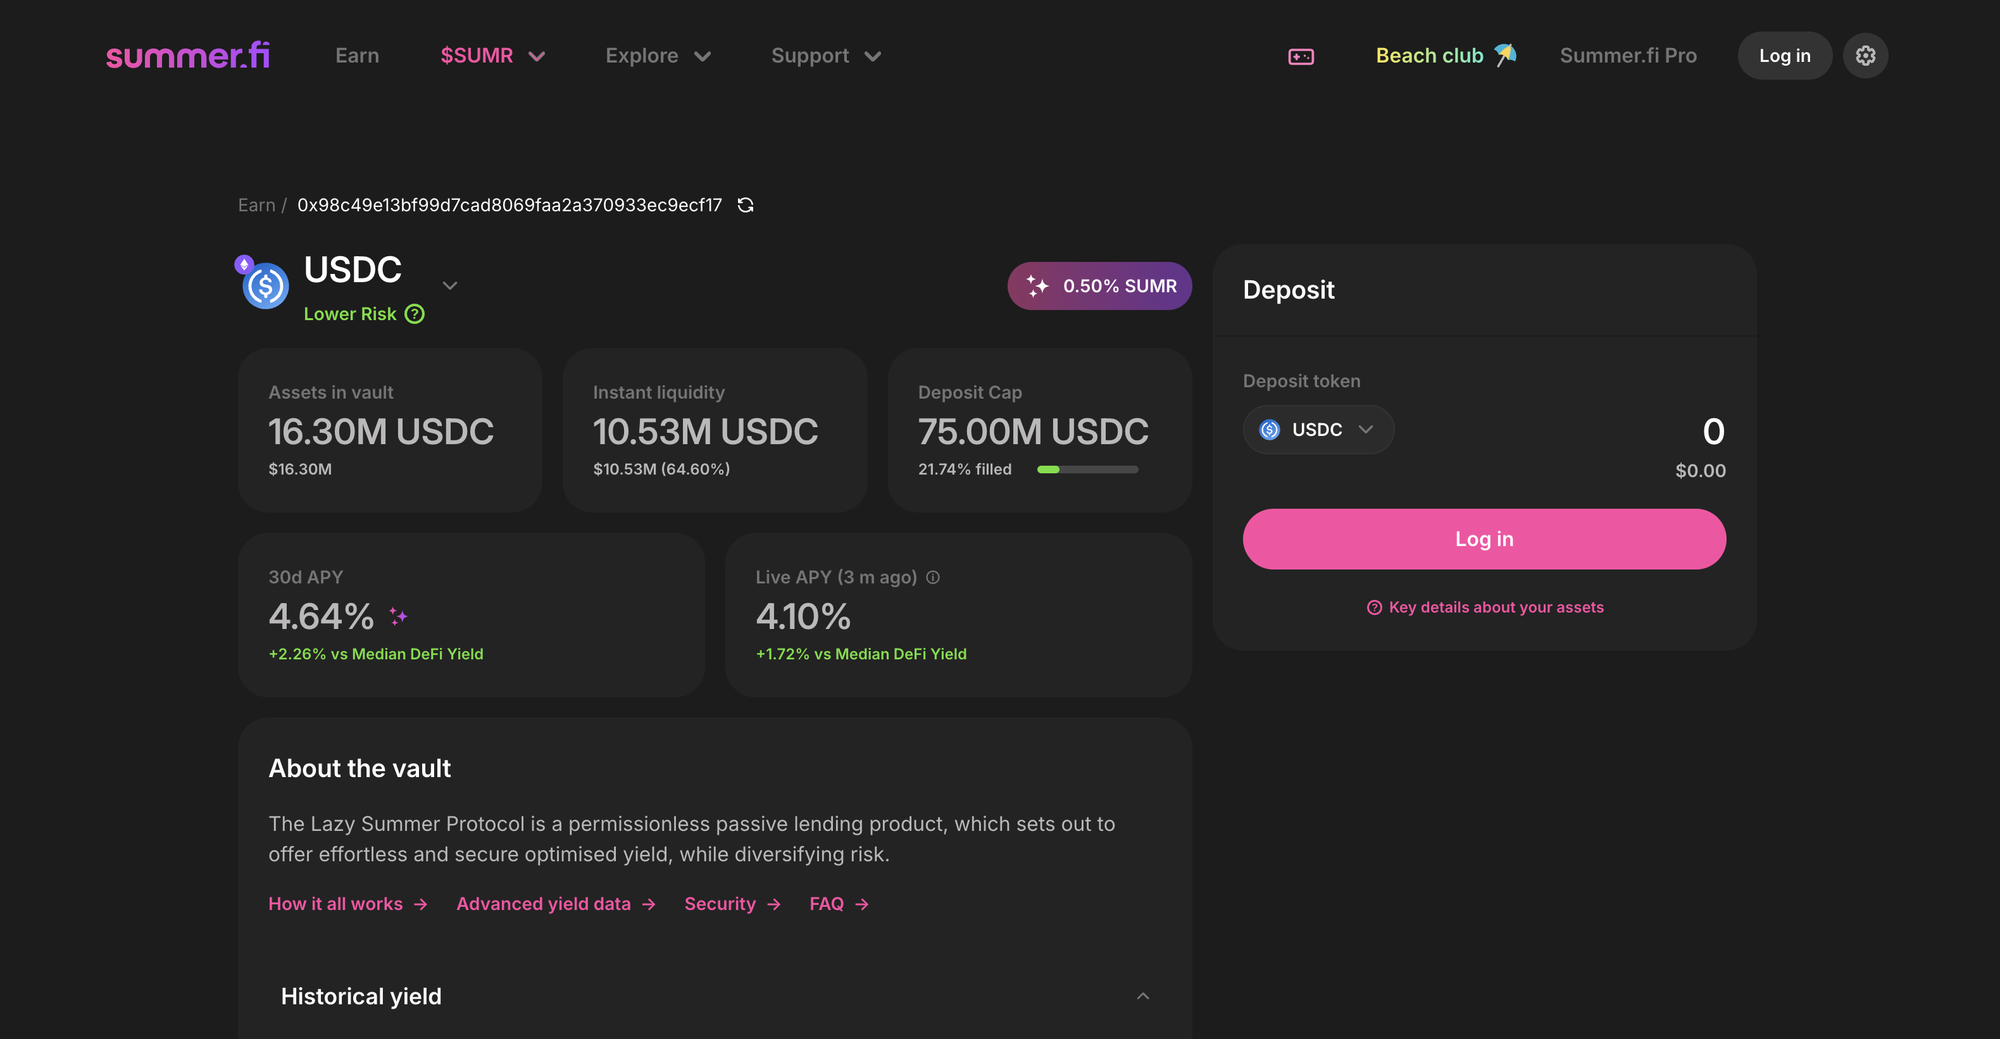The width and height of the screenshot is (2000, 1039).
Task: Click the $0.00 deposit value text
Action: tap(1700, 471)
